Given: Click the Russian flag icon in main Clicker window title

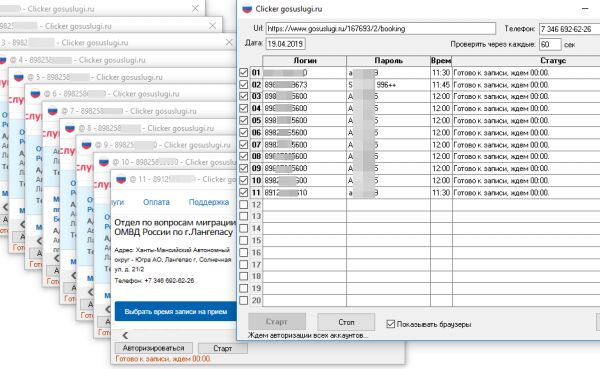Looking at the screenshot, I should (x=247, y=8).
